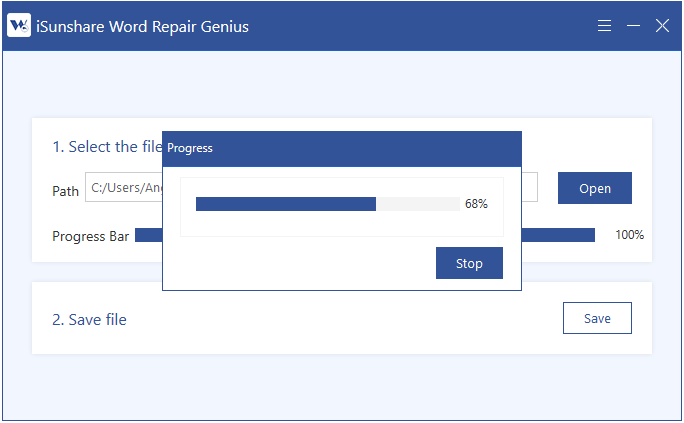Open the hamburger menu in title bar
The height and width of the screenshot is (423, 684).
[604, 26]
